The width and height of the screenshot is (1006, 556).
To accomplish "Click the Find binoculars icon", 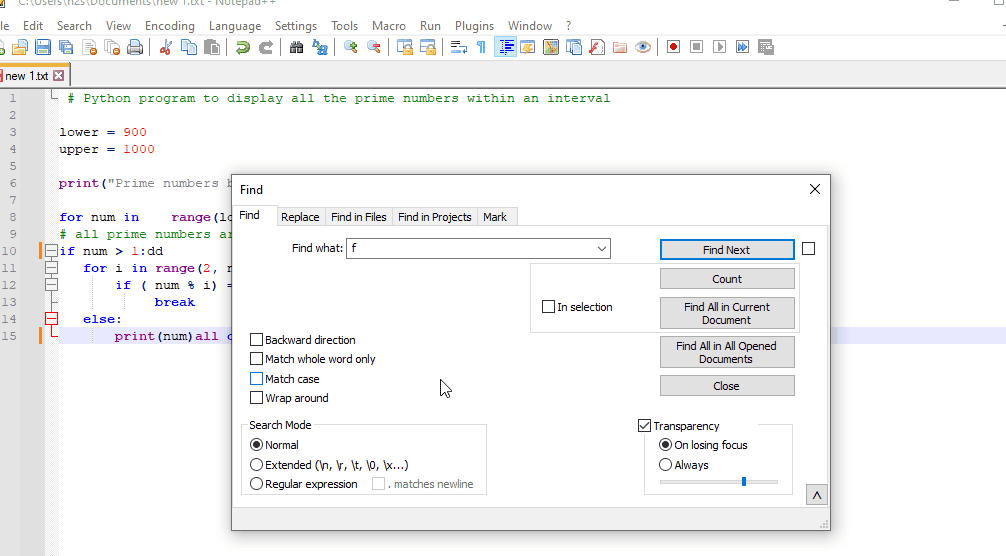I will coord(296,47).
